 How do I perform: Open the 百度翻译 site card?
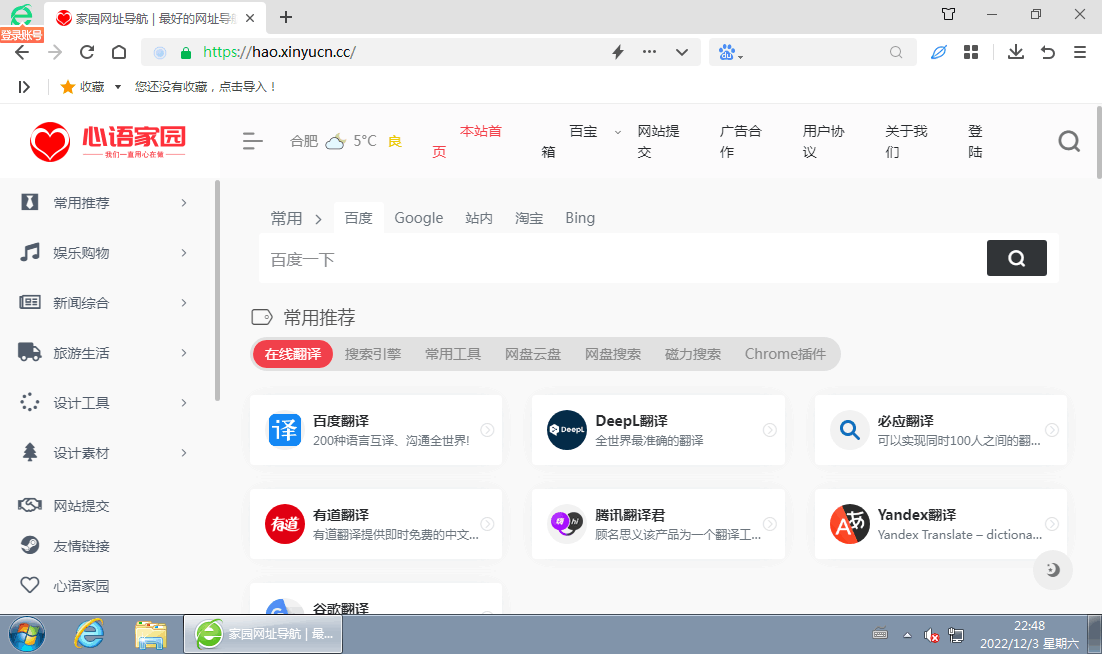pyautogui.click(x=376, y=430)
